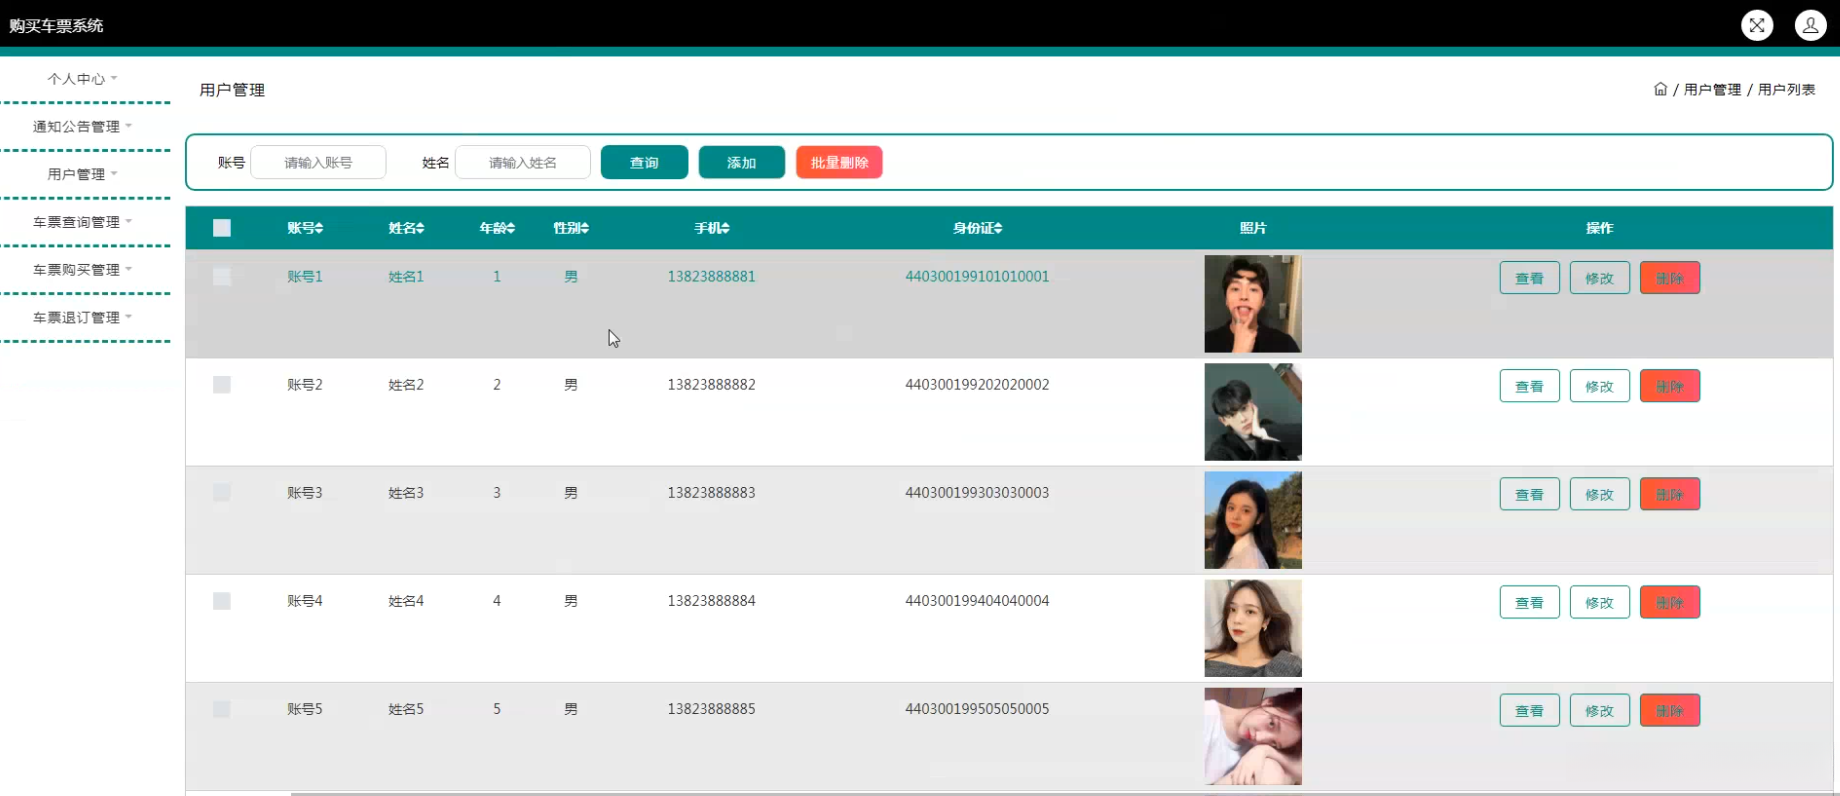Click ID number 440300199303030003

point(977,493)
